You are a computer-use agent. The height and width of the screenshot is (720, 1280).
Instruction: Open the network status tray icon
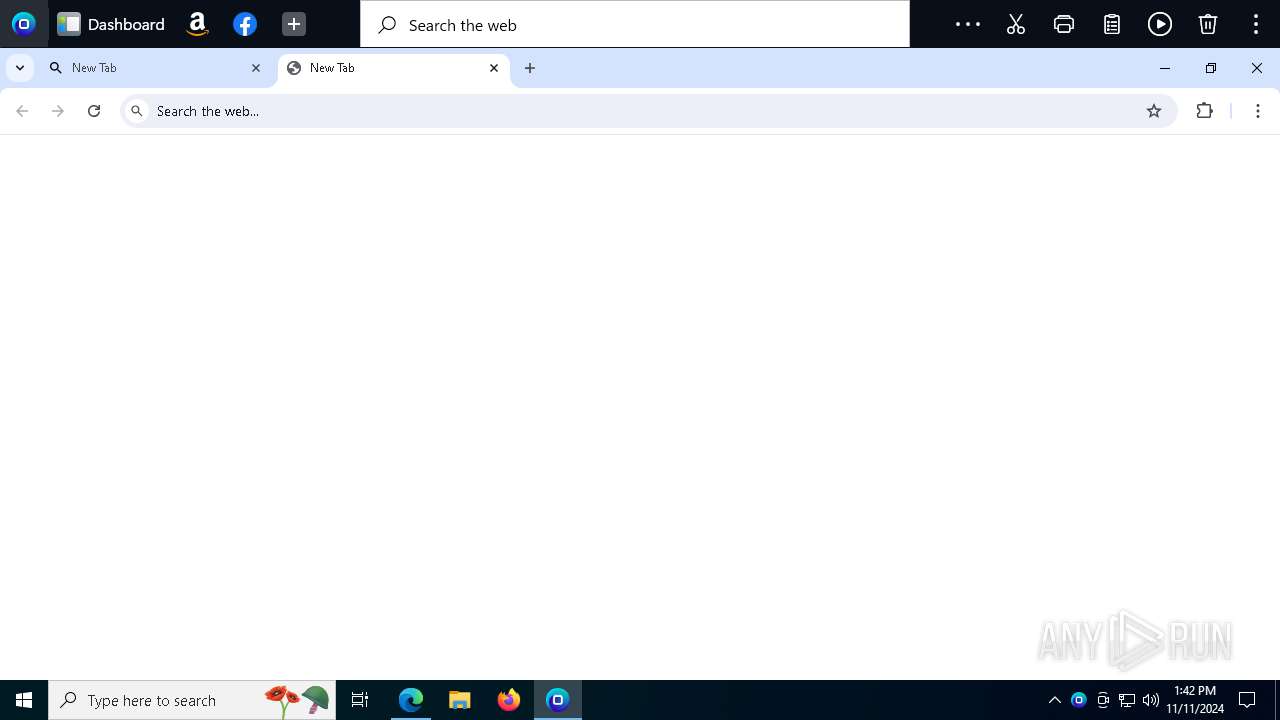pyautogui.click(x=1127, y=700)
